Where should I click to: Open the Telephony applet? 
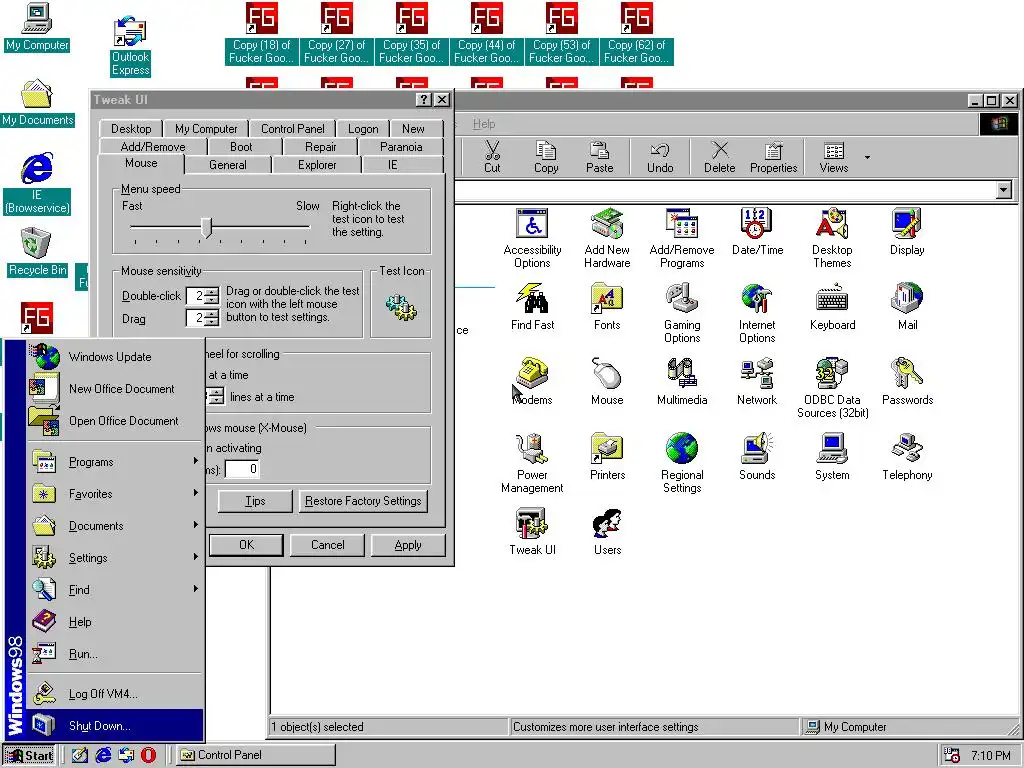click(x=906, y=457)
